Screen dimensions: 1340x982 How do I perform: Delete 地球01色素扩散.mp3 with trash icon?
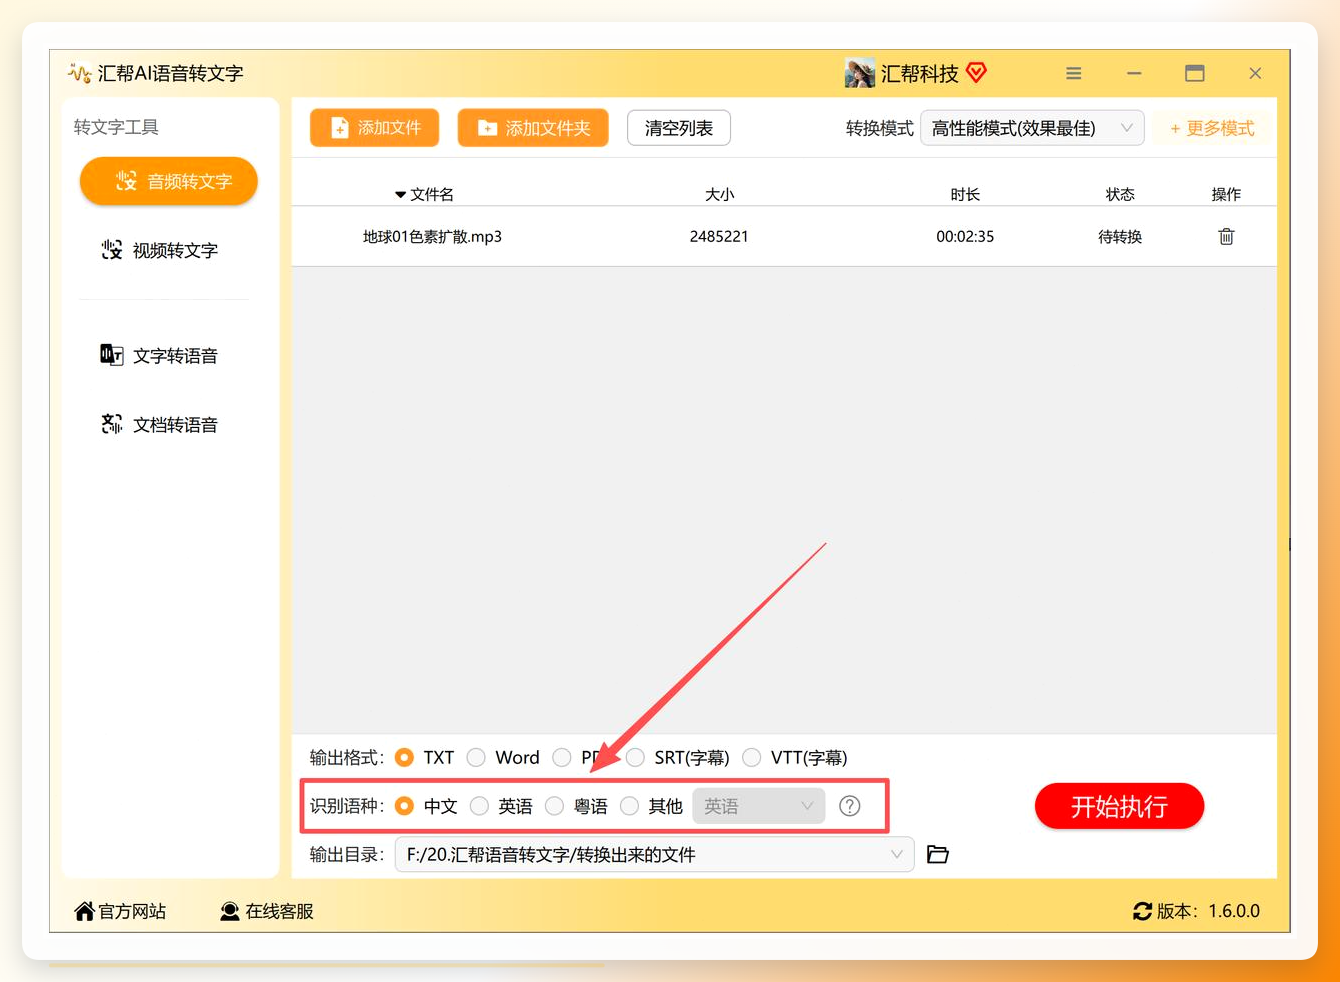pos(1226,237)
